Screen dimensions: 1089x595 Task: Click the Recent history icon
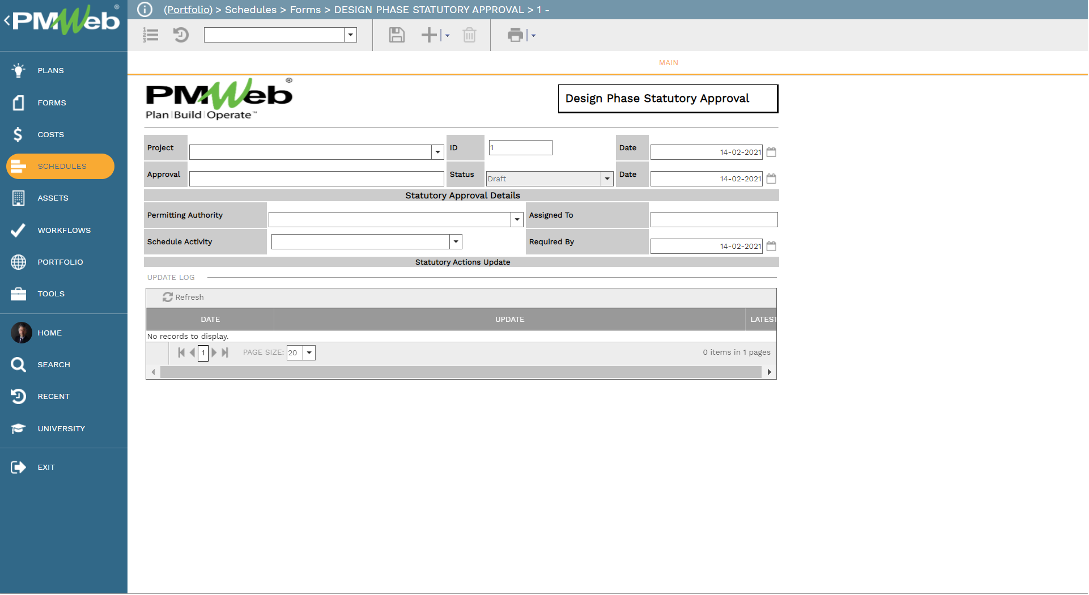[19, 396]
